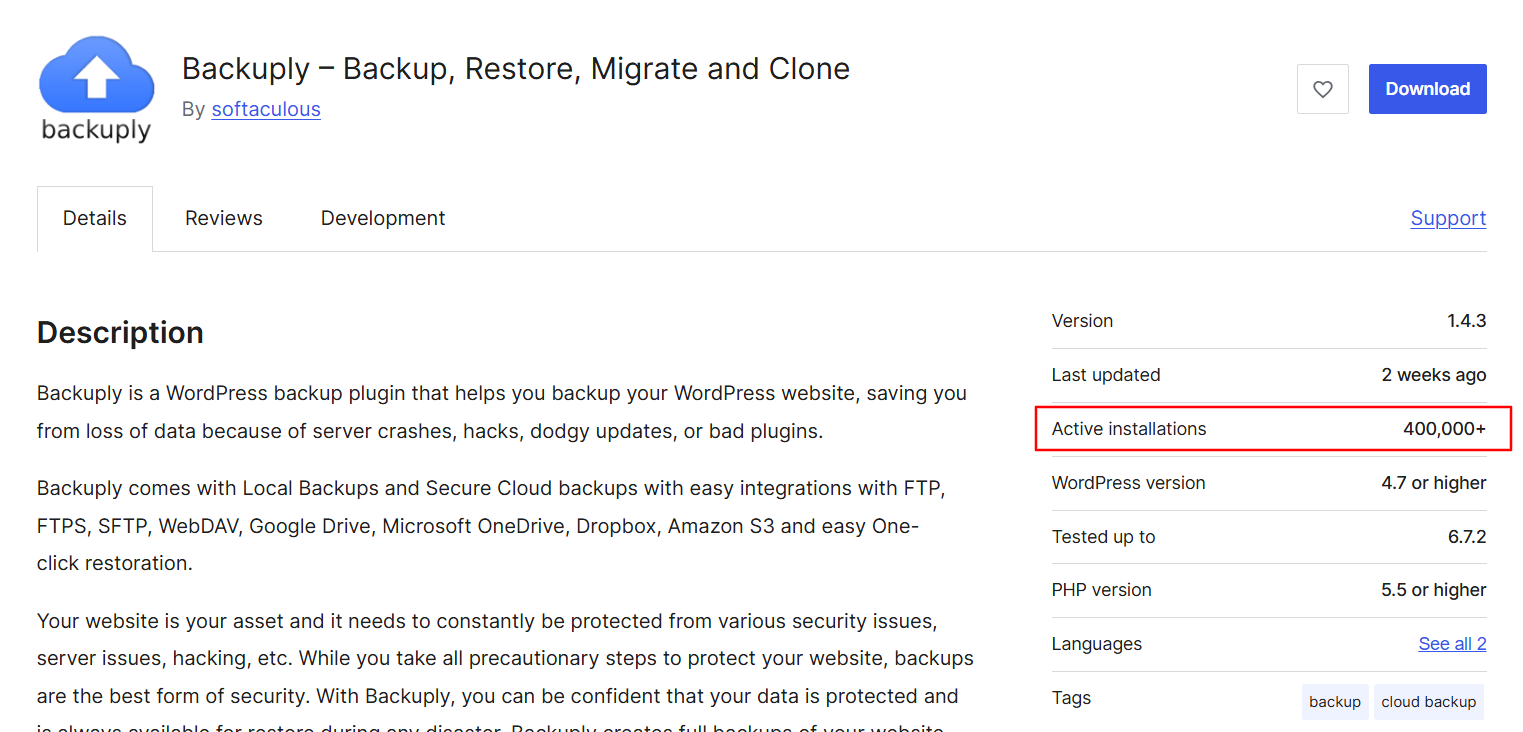The width and height of the screenshot is (1523, 732).
Task: Select the backup tag
Action: tap(1335, 702)
